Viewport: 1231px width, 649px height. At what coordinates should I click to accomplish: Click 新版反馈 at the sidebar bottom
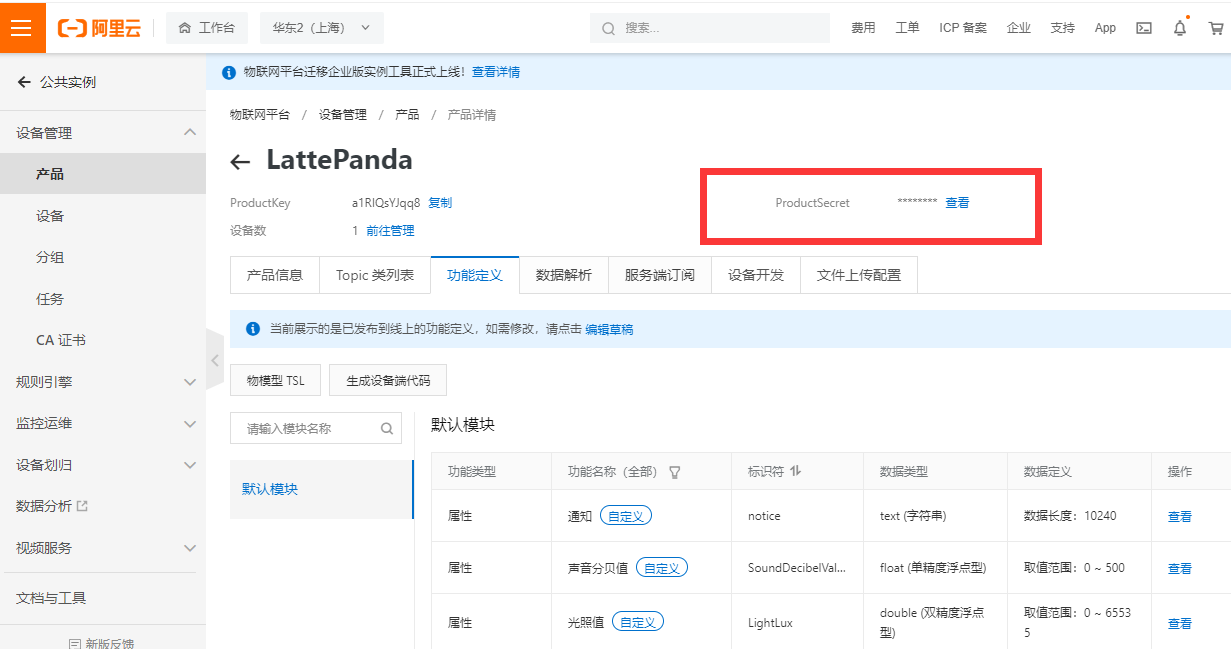pos(102,643)
